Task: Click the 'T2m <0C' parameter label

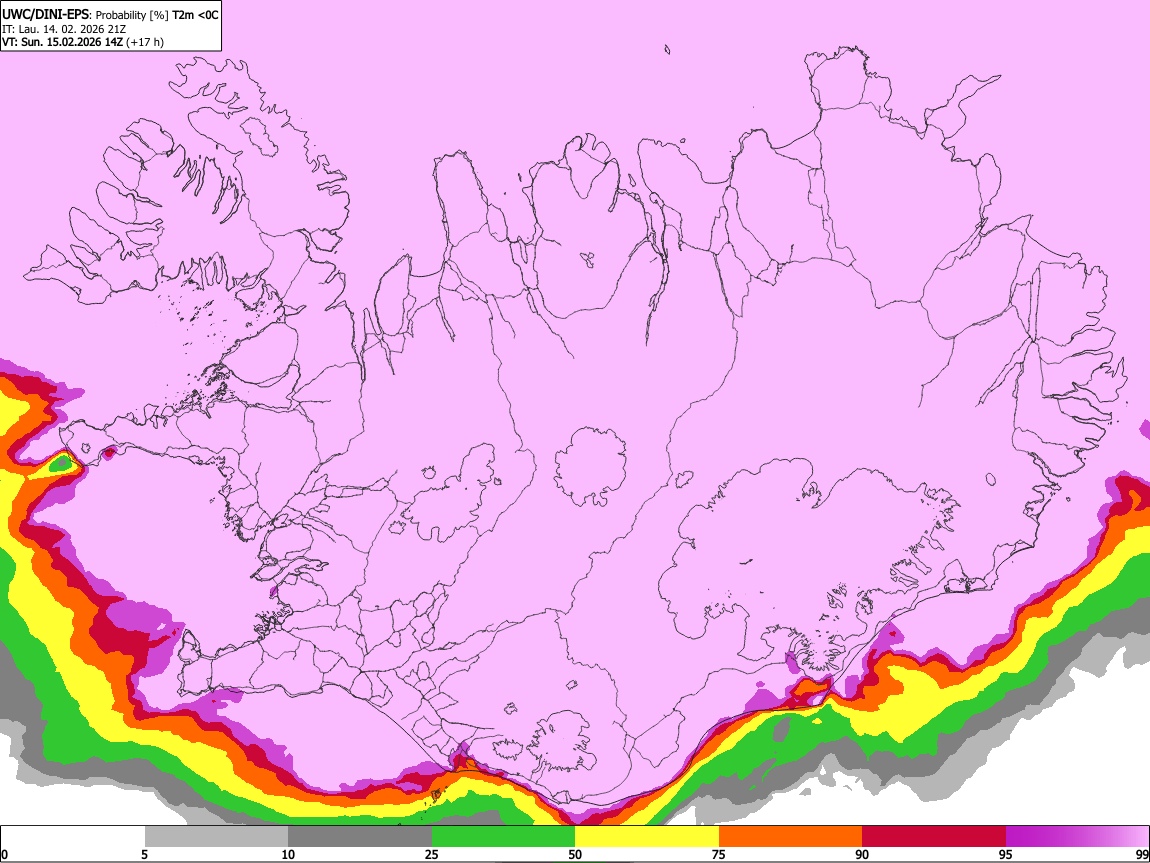Action: coord(195,15)
